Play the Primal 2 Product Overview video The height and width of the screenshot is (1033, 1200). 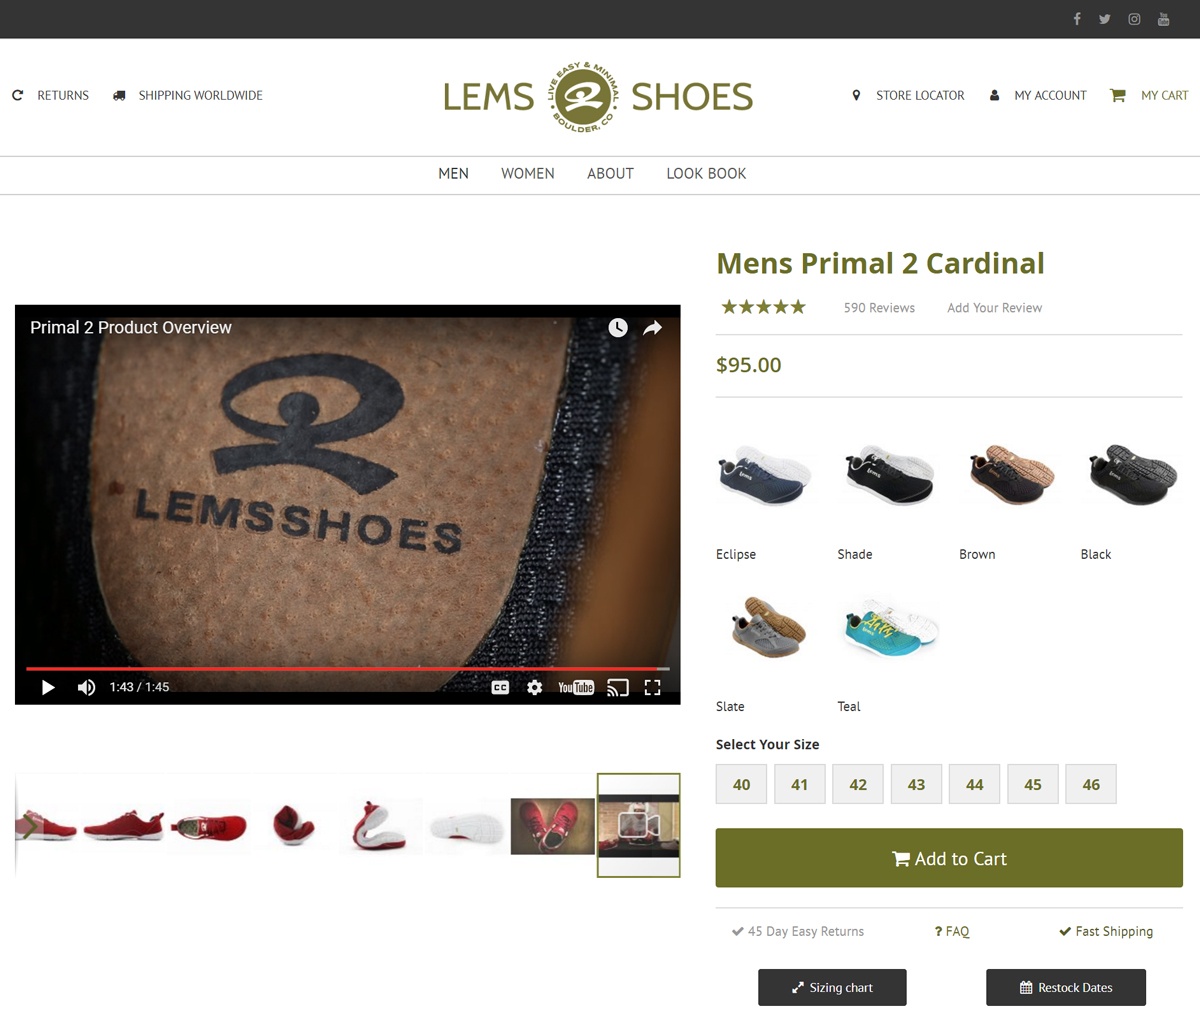[x=47, y=687]
